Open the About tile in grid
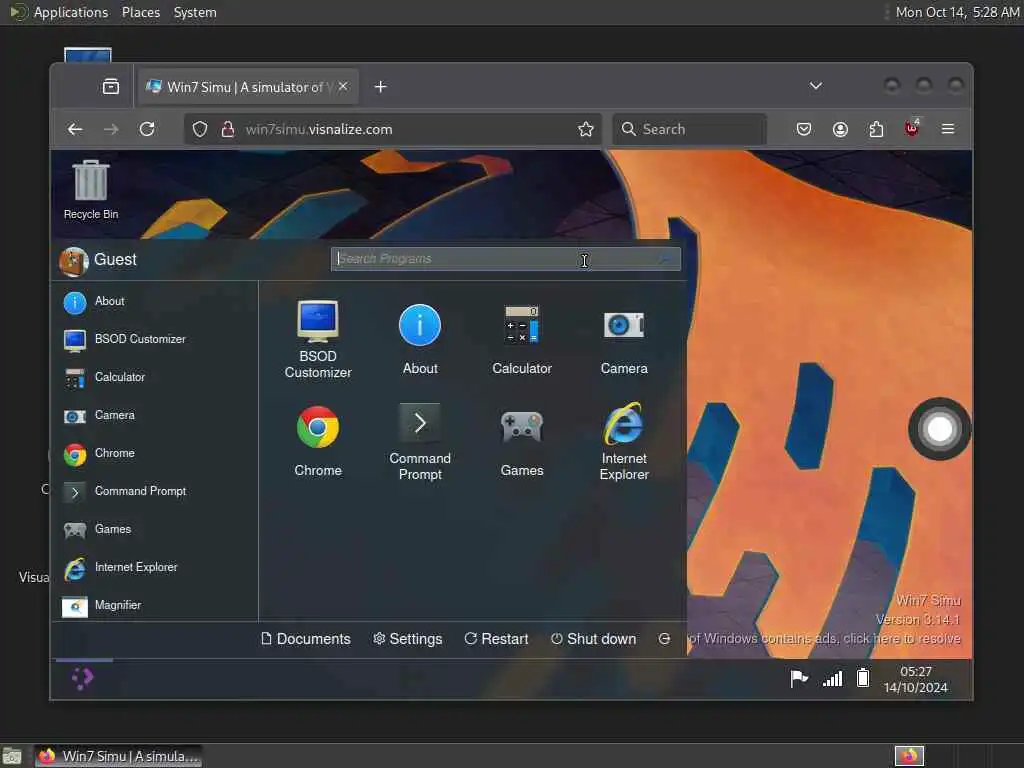This screenshot has height=768, width=1024. pos(420,340)
